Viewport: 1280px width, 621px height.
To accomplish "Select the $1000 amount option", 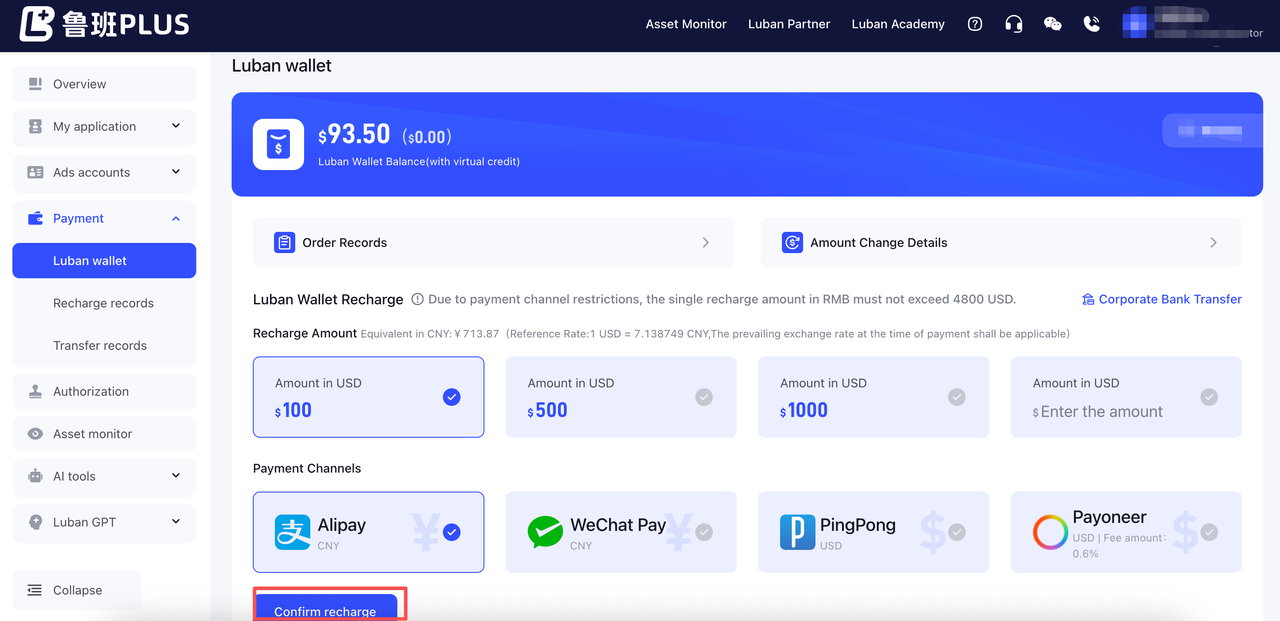I will click(x=874, y=397).
